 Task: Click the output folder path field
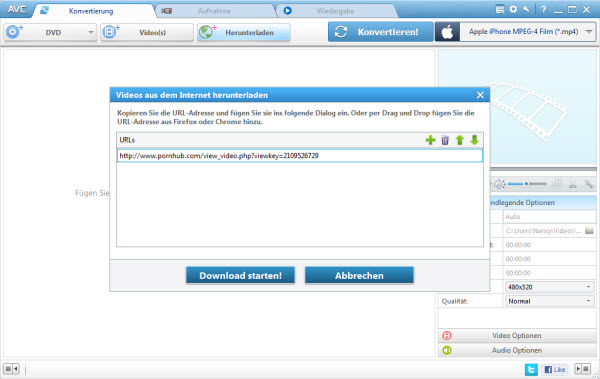(543, 230)
